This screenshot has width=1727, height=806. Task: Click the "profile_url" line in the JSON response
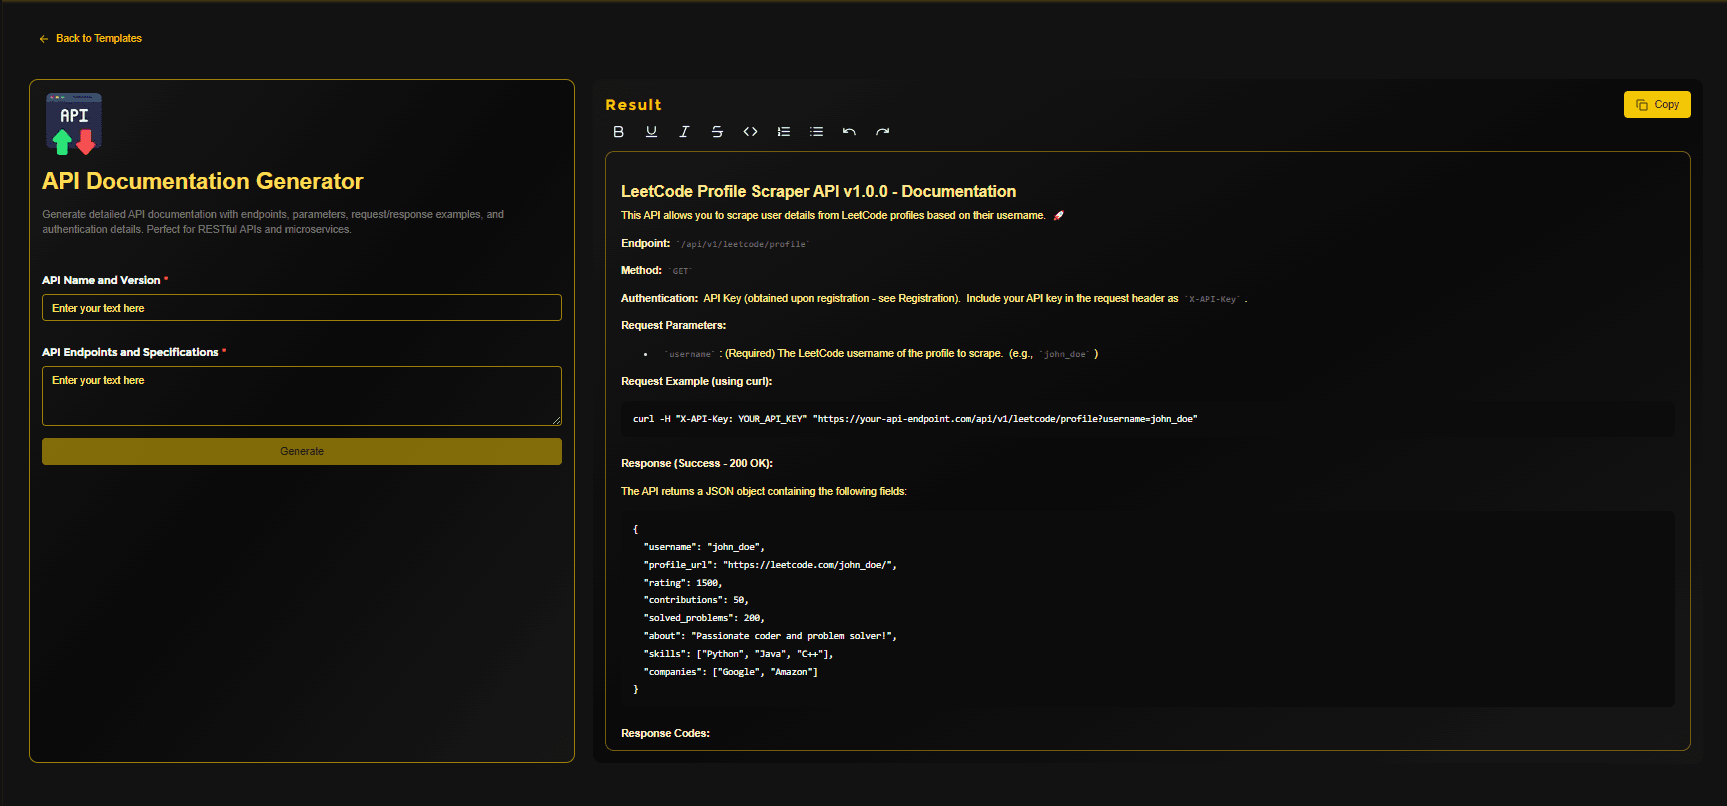[x=770, y=565]
